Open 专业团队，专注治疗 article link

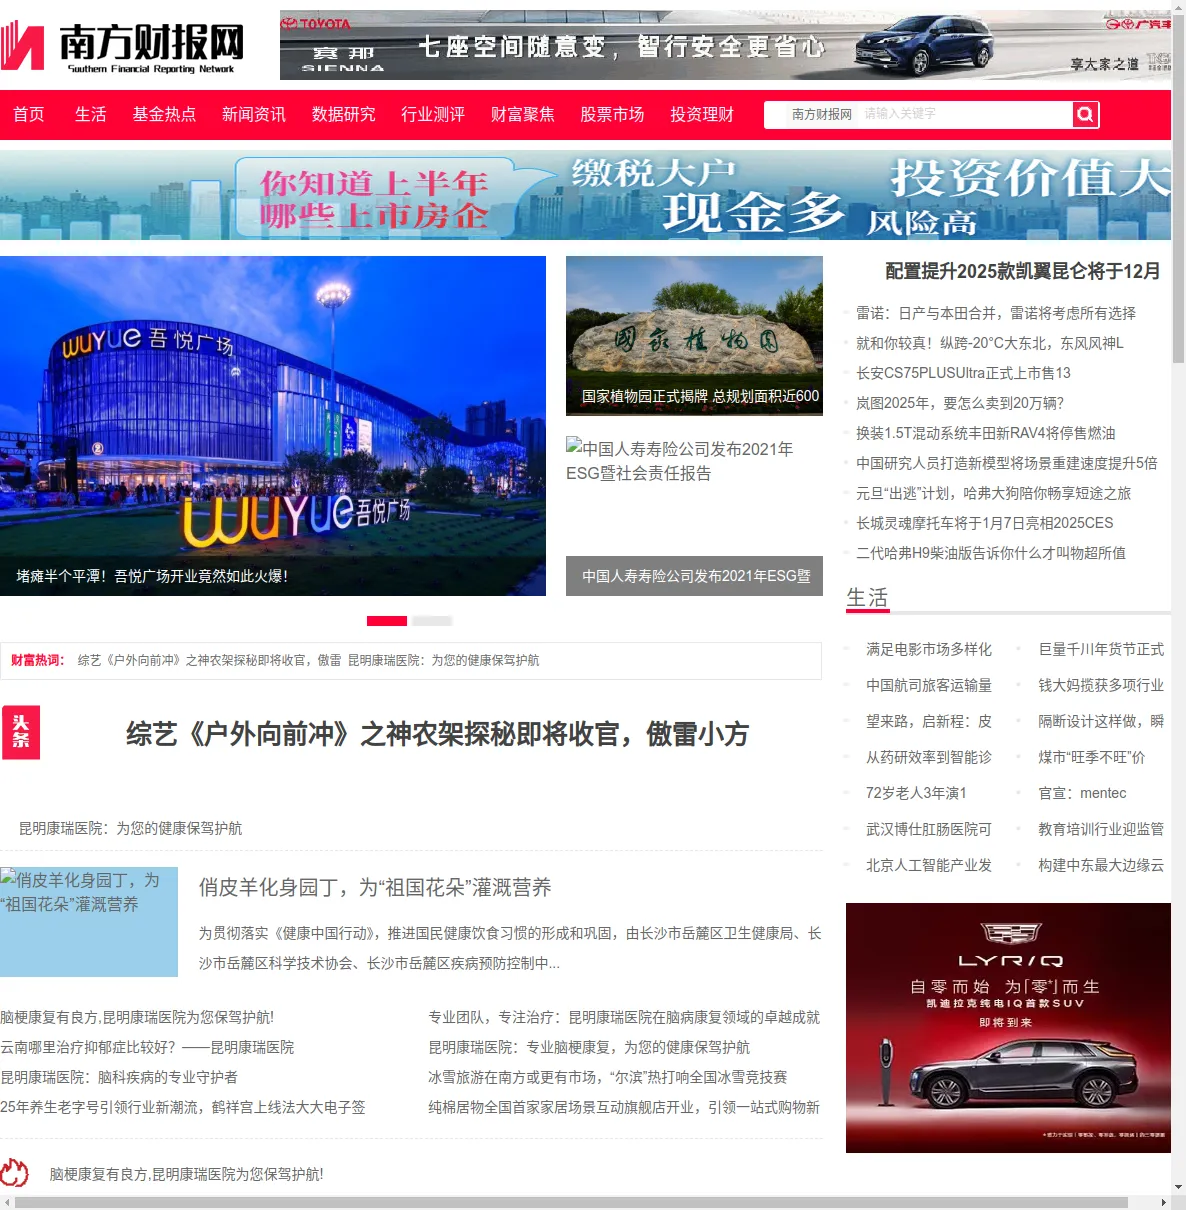(624, 1017)
